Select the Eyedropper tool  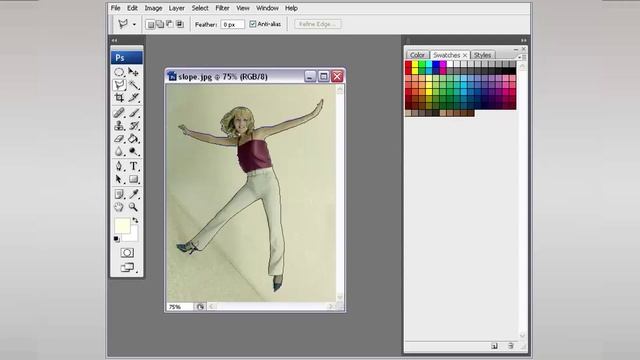tap(133, 194)
